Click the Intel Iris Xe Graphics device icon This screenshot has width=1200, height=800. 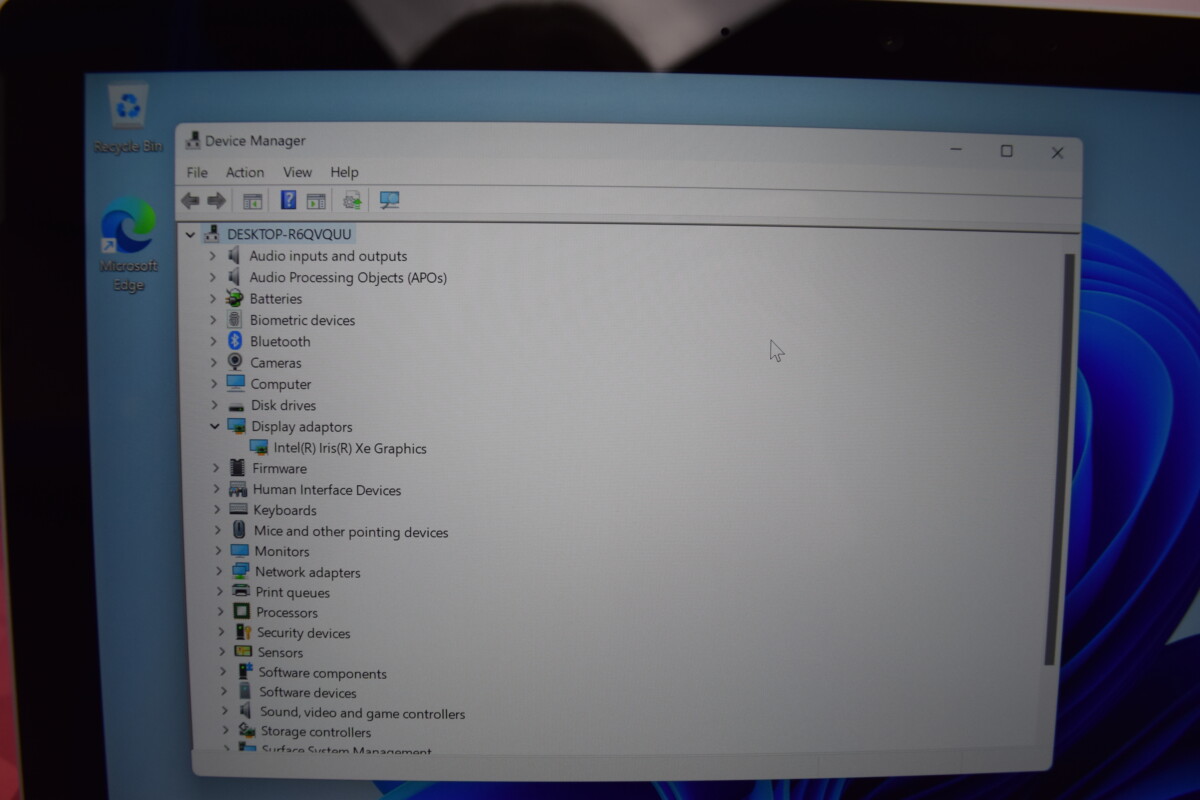(x=259, y=448)
